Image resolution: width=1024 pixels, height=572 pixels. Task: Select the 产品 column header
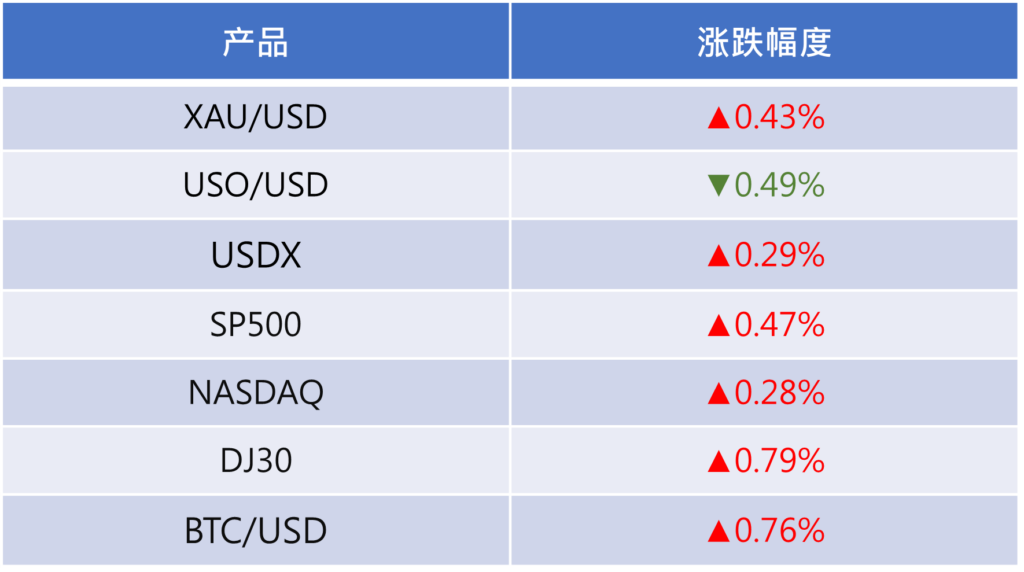click(x=256, y=42)
